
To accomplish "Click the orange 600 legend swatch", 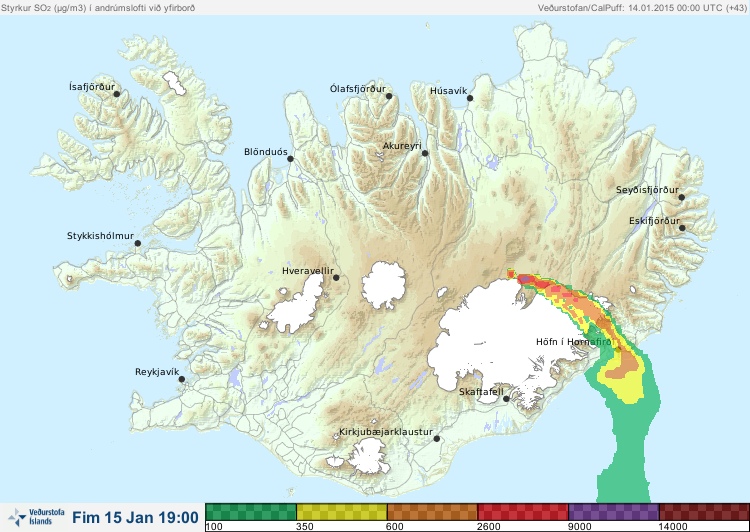I will (x=432, y=512).
